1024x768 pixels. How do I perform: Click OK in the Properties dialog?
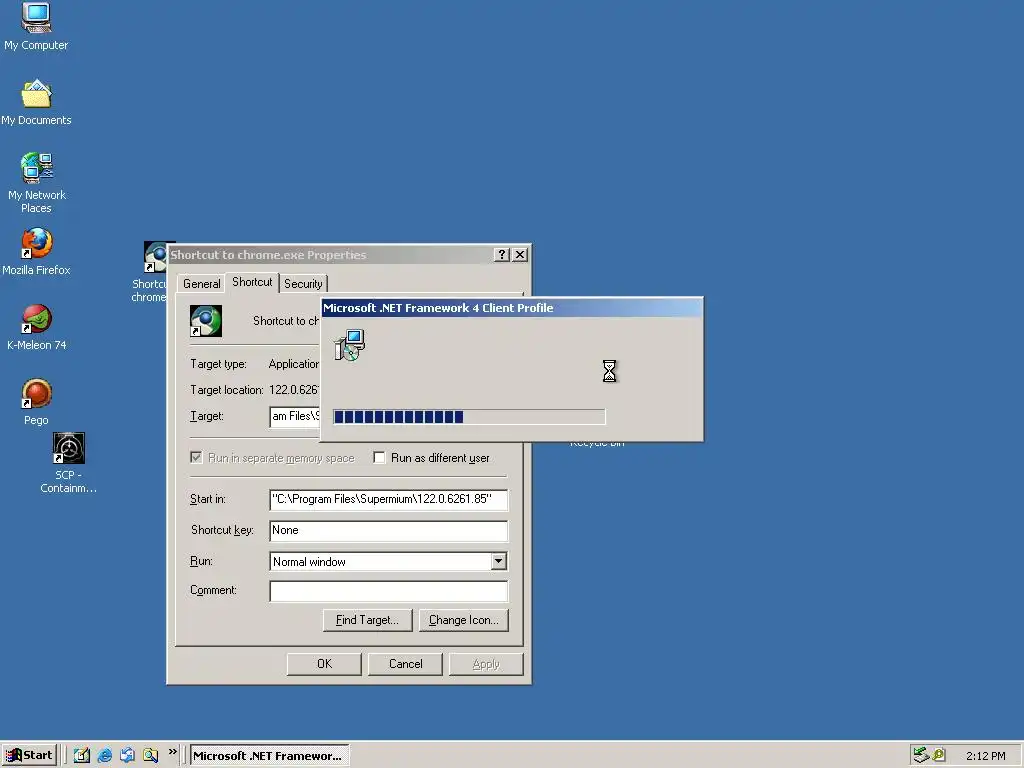[325, 664]
